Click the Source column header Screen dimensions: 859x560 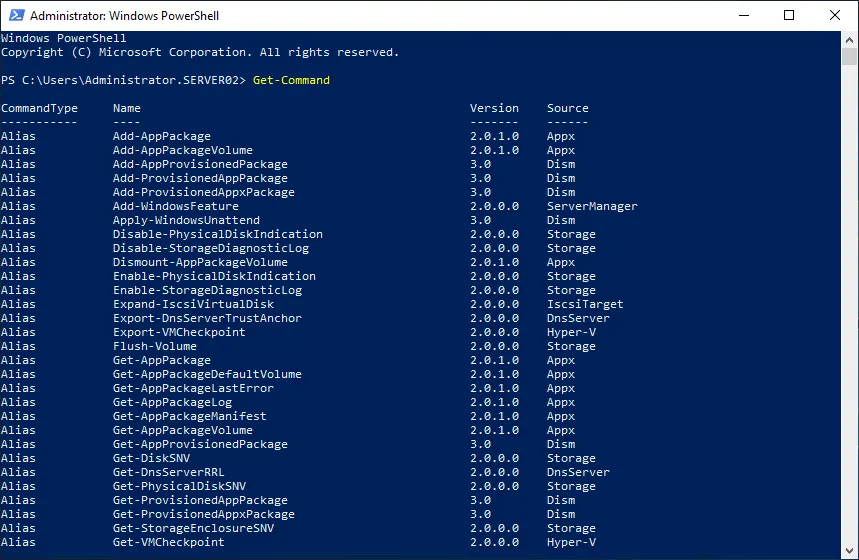coord(567,108)
